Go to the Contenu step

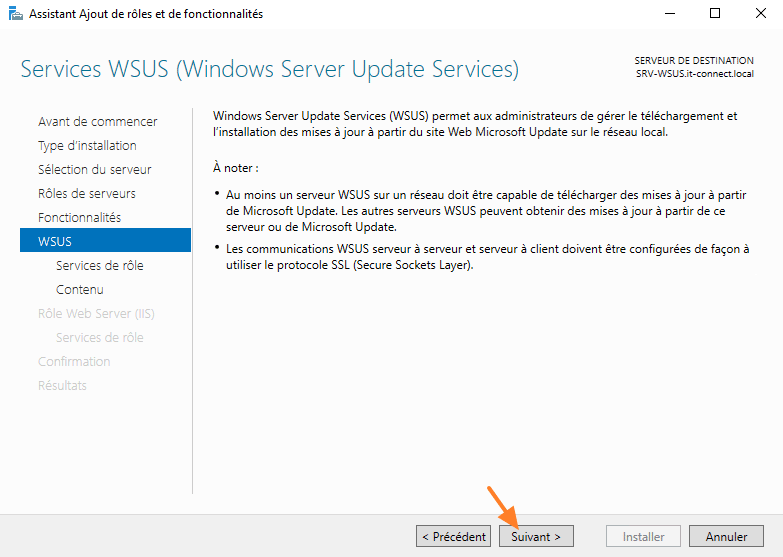(x=79, y=289)
